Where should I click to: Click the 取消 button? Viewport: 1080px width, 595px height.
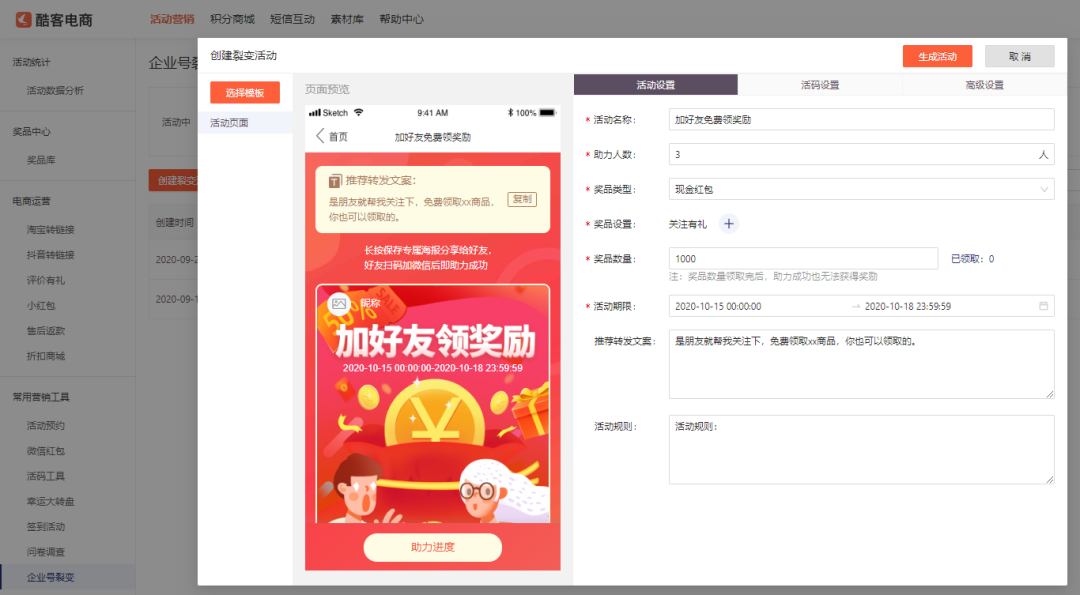(x=1019, y=56)
